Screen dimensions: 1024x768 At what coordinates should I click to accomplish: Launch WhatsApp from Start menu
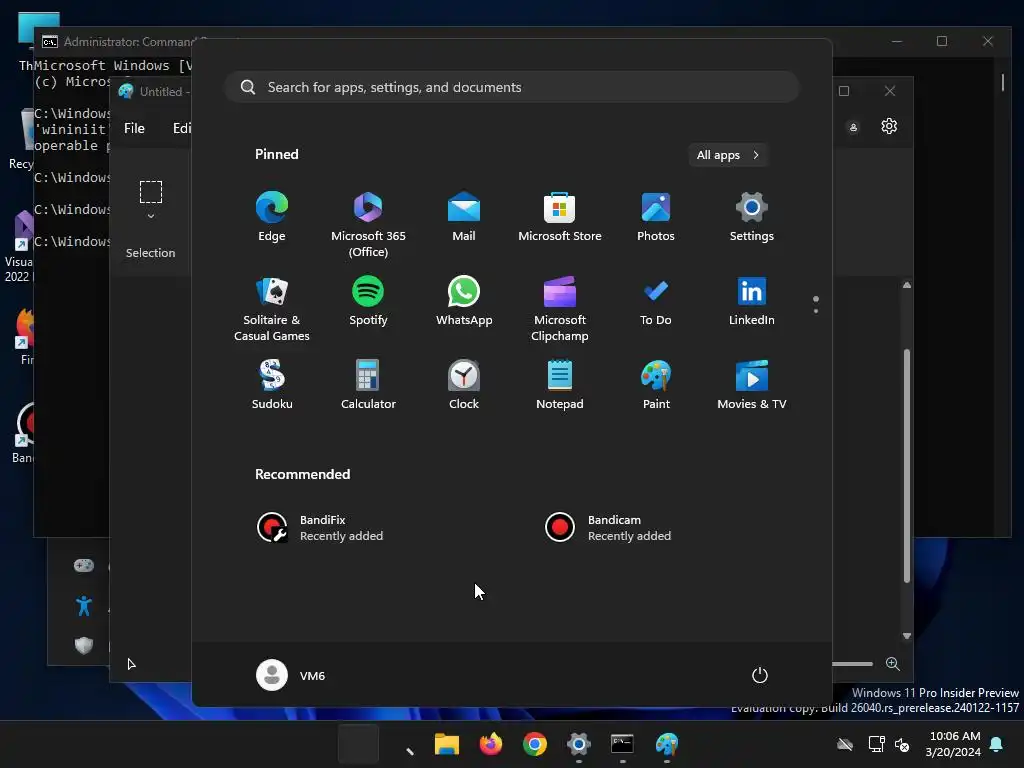click(464, 301)
